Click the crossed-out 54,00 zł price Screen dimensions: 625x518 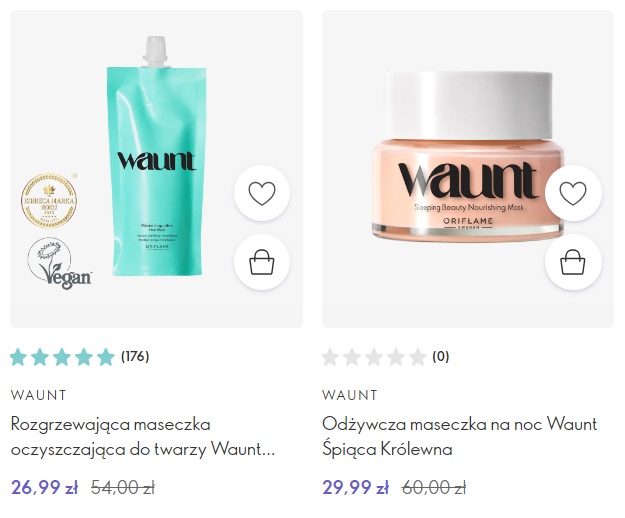(123, 487)
